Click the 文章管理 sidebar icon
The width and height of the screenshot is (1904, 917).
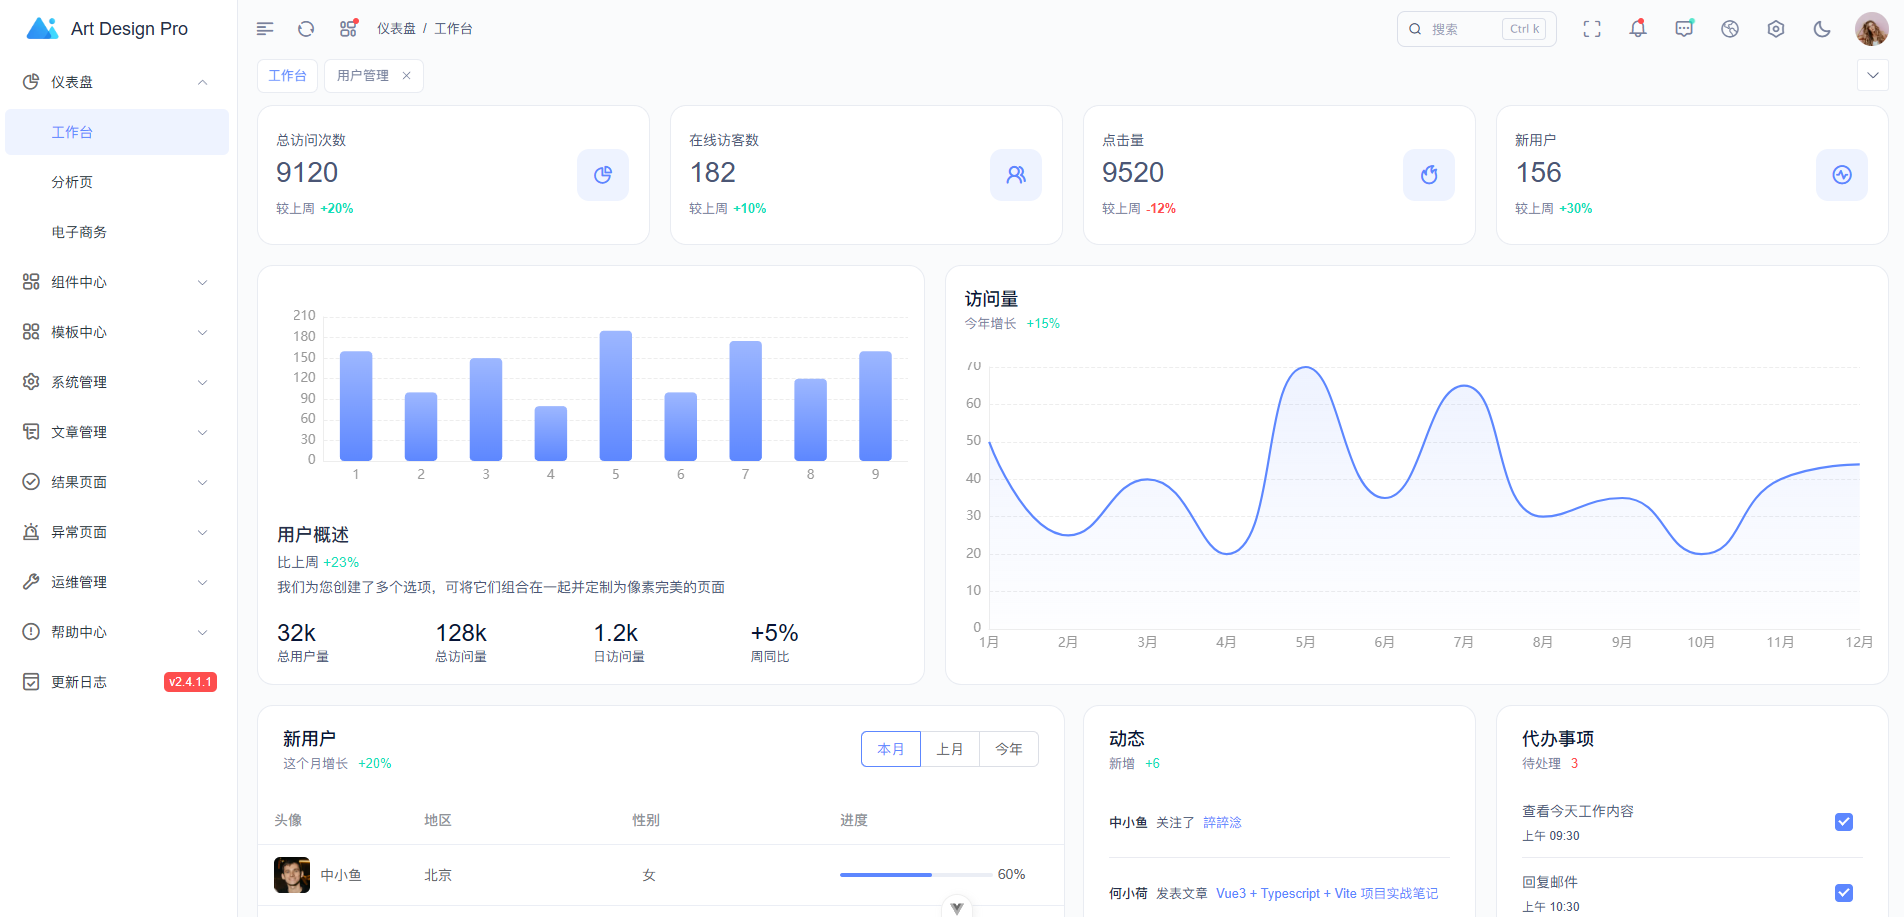31,432
